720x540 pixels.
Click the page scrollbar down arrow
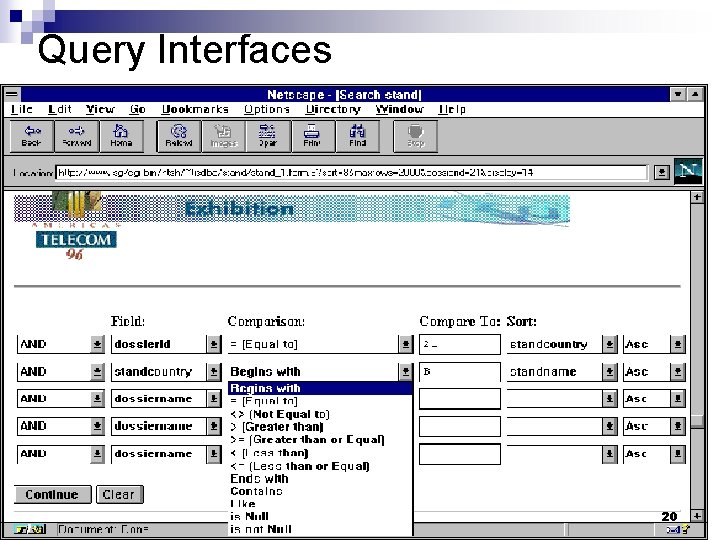point(697,516)
